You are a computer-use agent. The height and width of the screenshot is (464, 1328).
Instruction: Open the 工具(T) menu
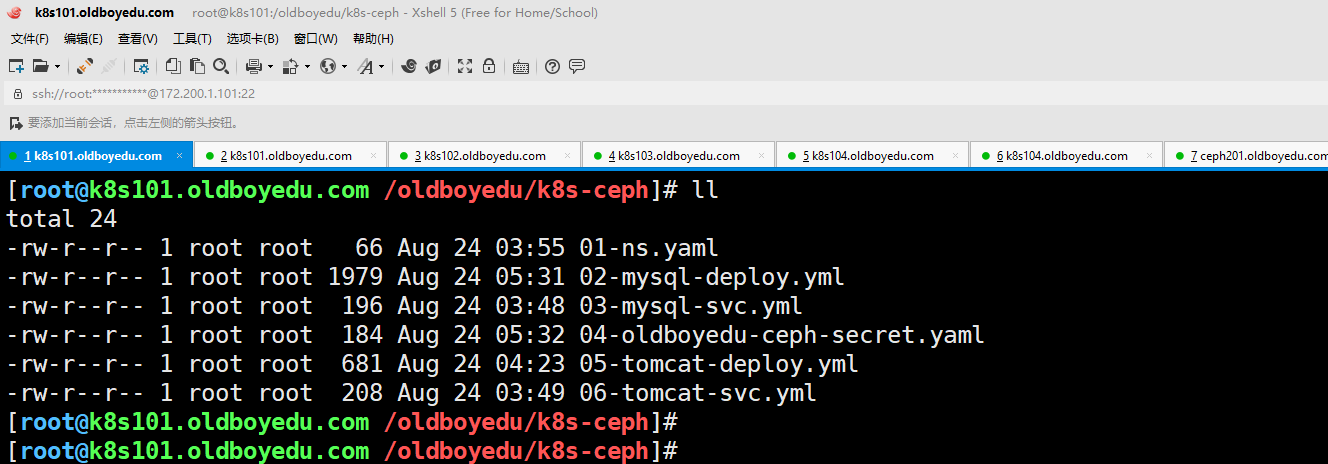coord(192,39)
